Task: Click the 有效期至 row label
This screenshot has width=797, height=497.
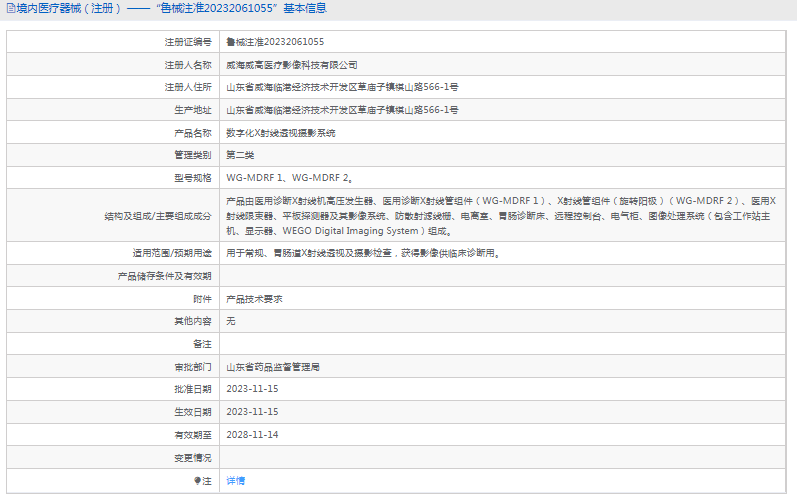Action: pyautogui.click(x=193, y=435)
